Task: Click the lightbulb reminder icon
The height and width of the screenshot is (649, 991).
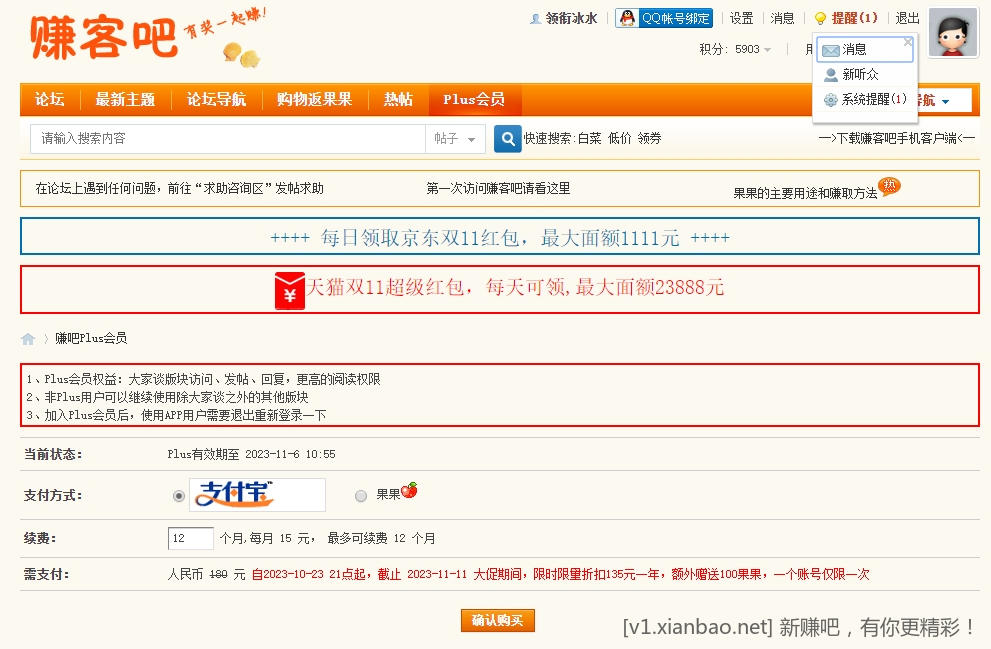Action: (820, 18)
